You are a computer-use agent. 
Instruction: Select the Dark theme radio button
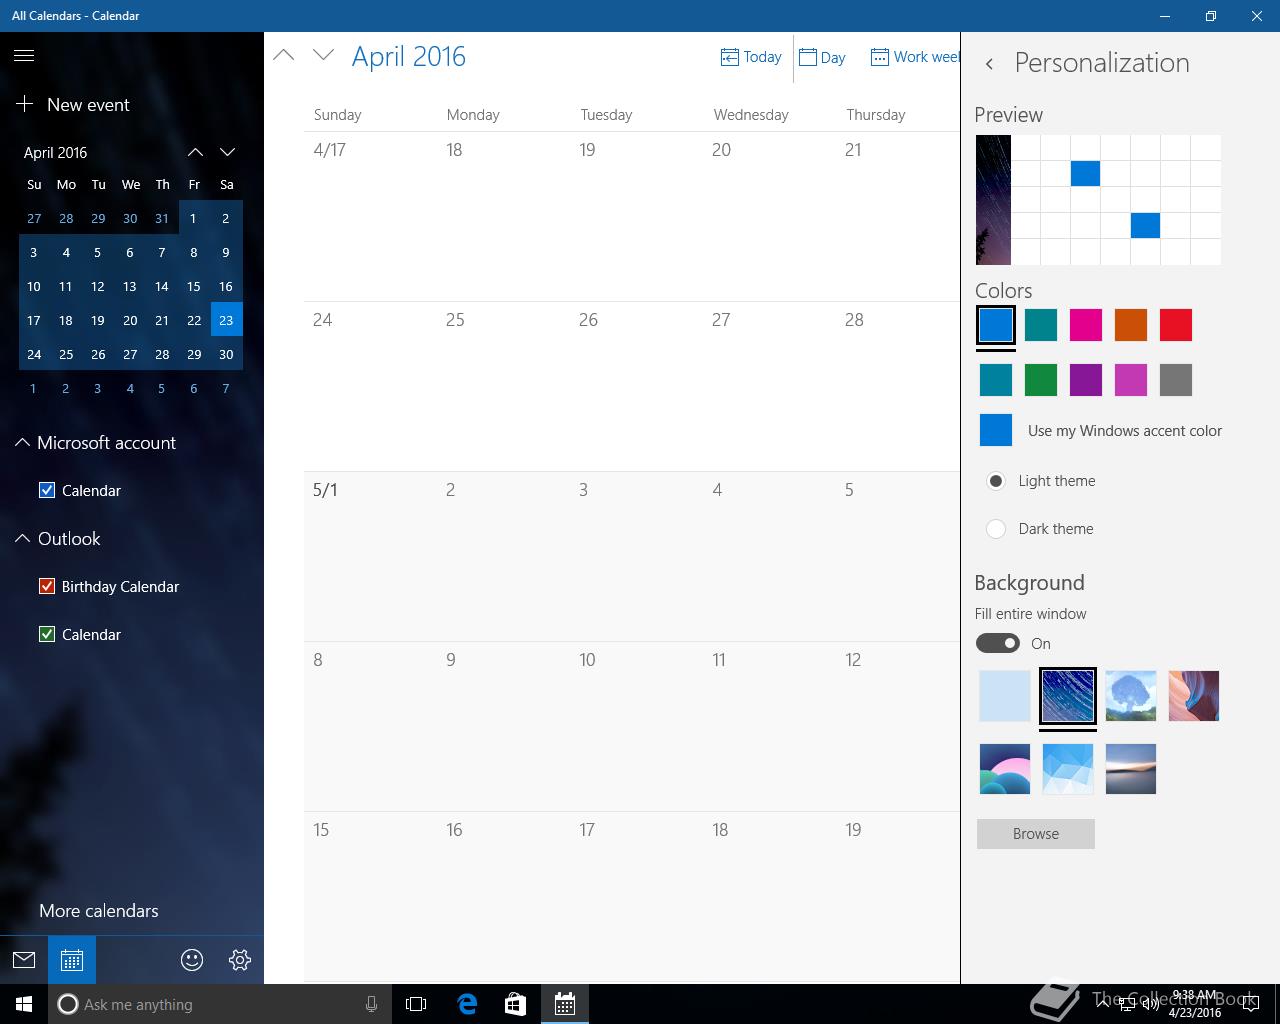coord(996,529)
